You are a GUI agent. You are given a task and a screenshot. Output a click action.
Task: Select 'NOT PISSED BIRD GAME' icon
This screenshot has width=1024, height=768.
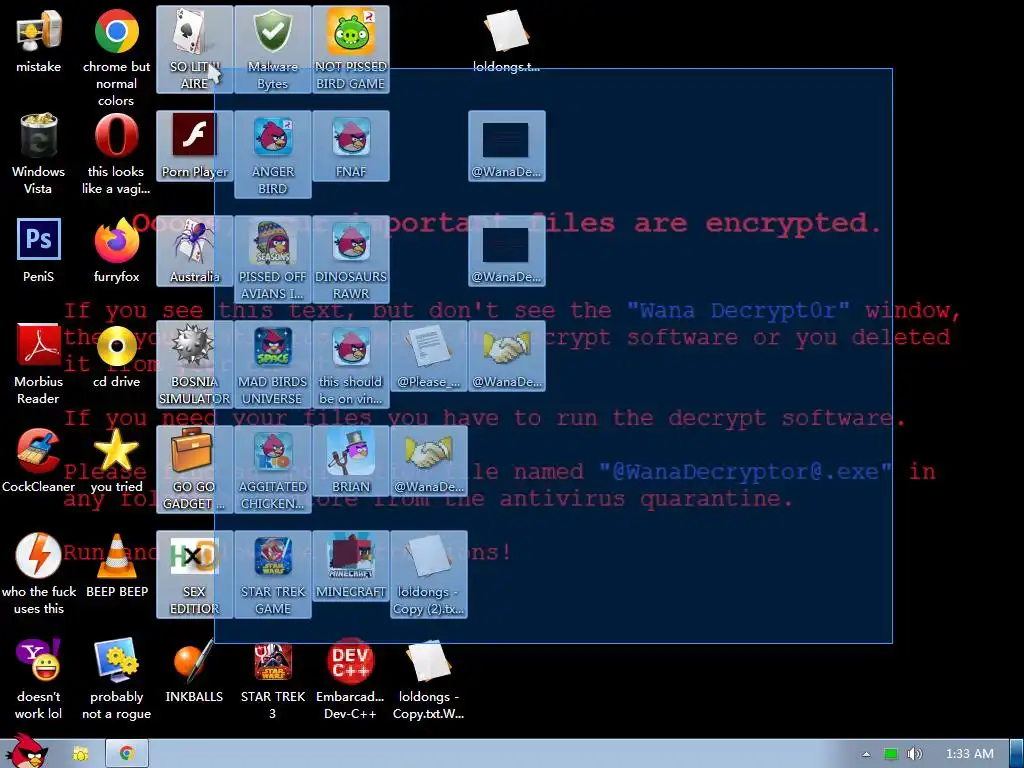tap(351, 50)
